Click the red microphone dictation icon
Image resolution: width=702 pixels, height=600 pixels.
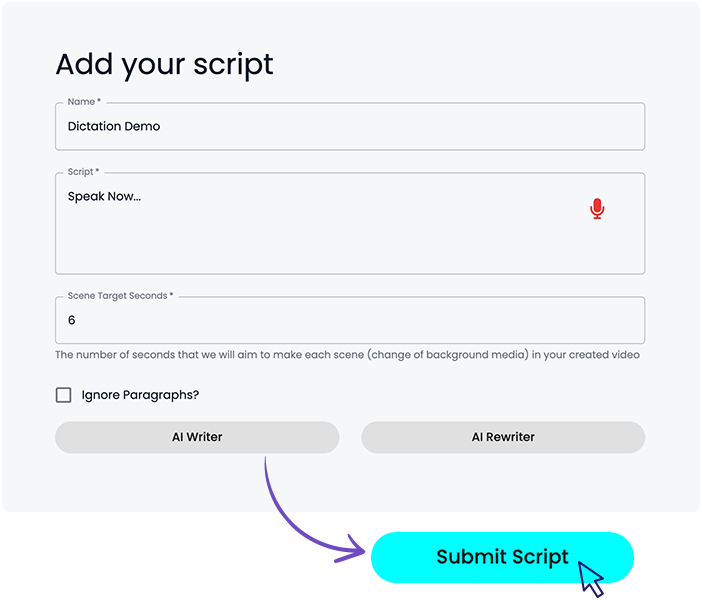(597, 208)
